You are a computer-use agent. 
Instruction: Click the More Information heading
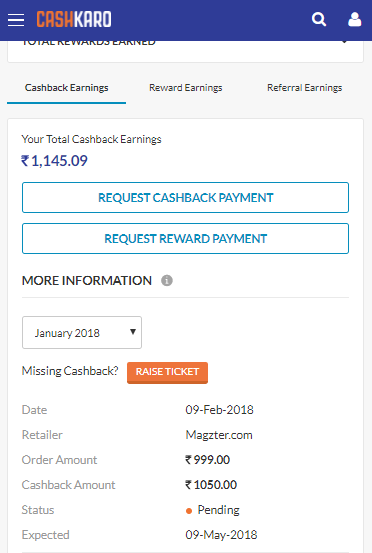[x=87, y=281]
